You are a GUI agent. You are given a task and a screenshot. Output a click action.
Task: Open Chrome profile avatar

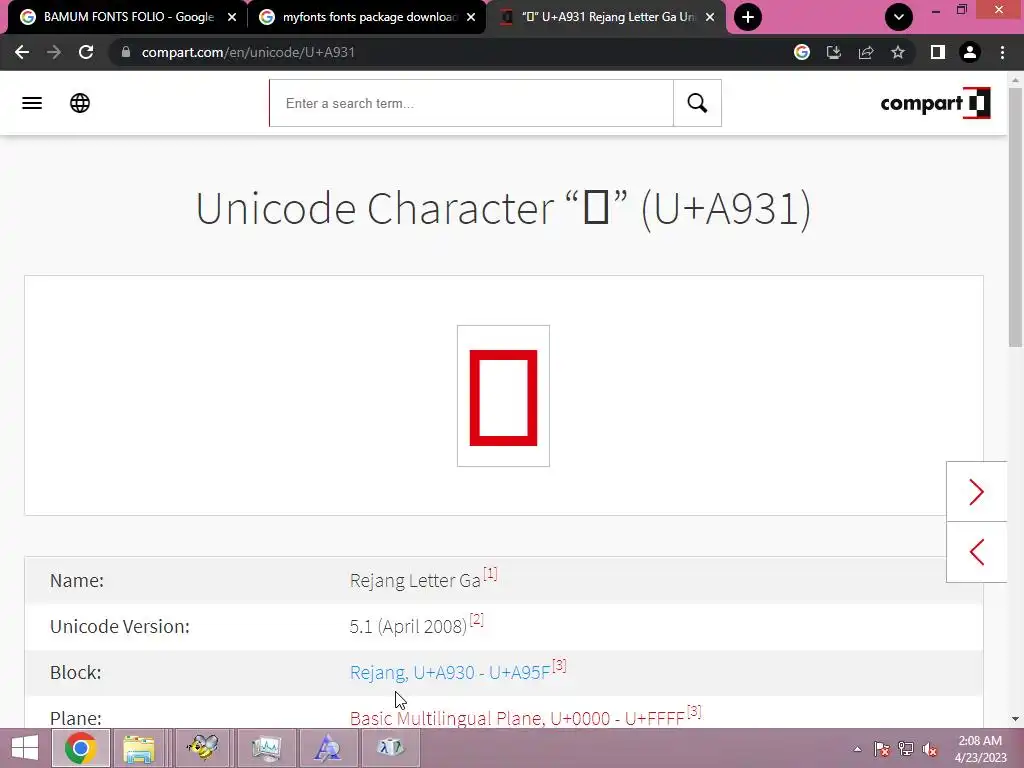970,52
